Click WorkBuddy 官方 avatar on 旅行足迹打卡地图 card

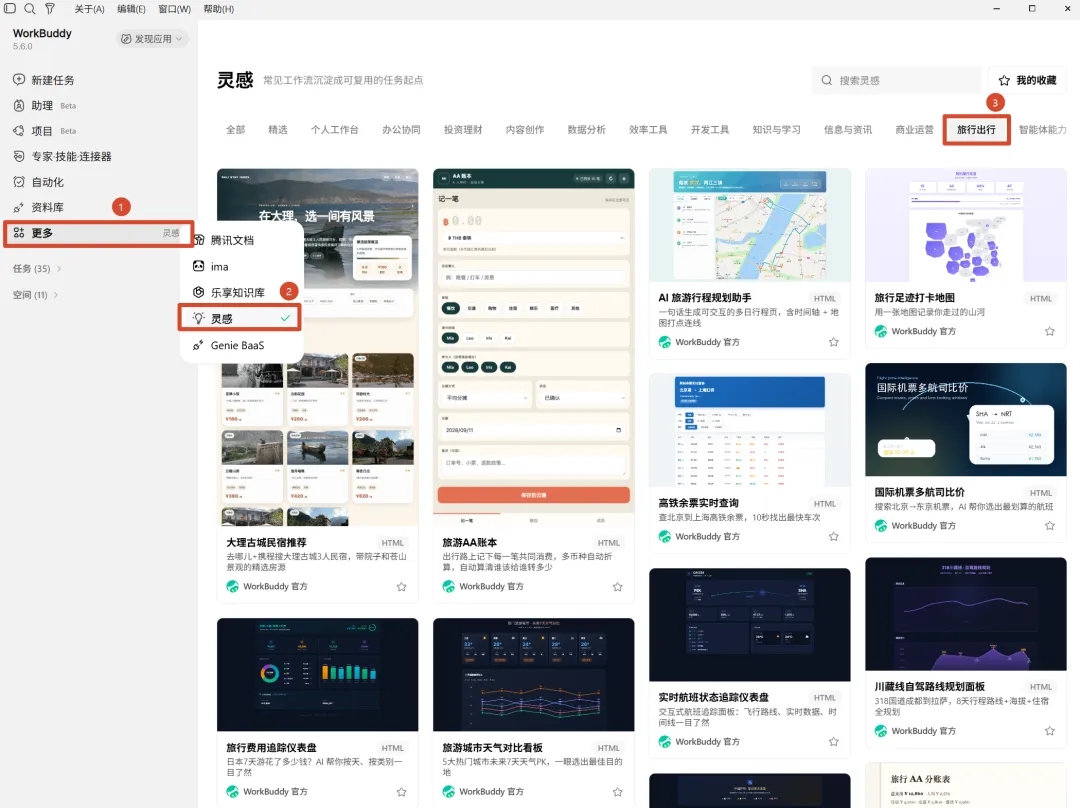pos(881,331)
